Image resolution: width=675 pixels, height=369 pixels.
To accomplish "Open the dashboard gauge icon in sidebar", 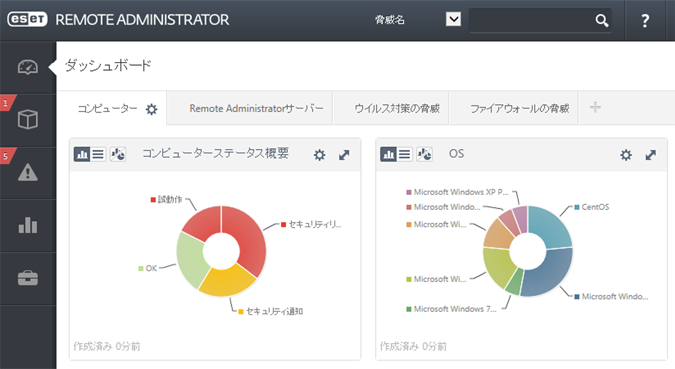I will (28, 67).
